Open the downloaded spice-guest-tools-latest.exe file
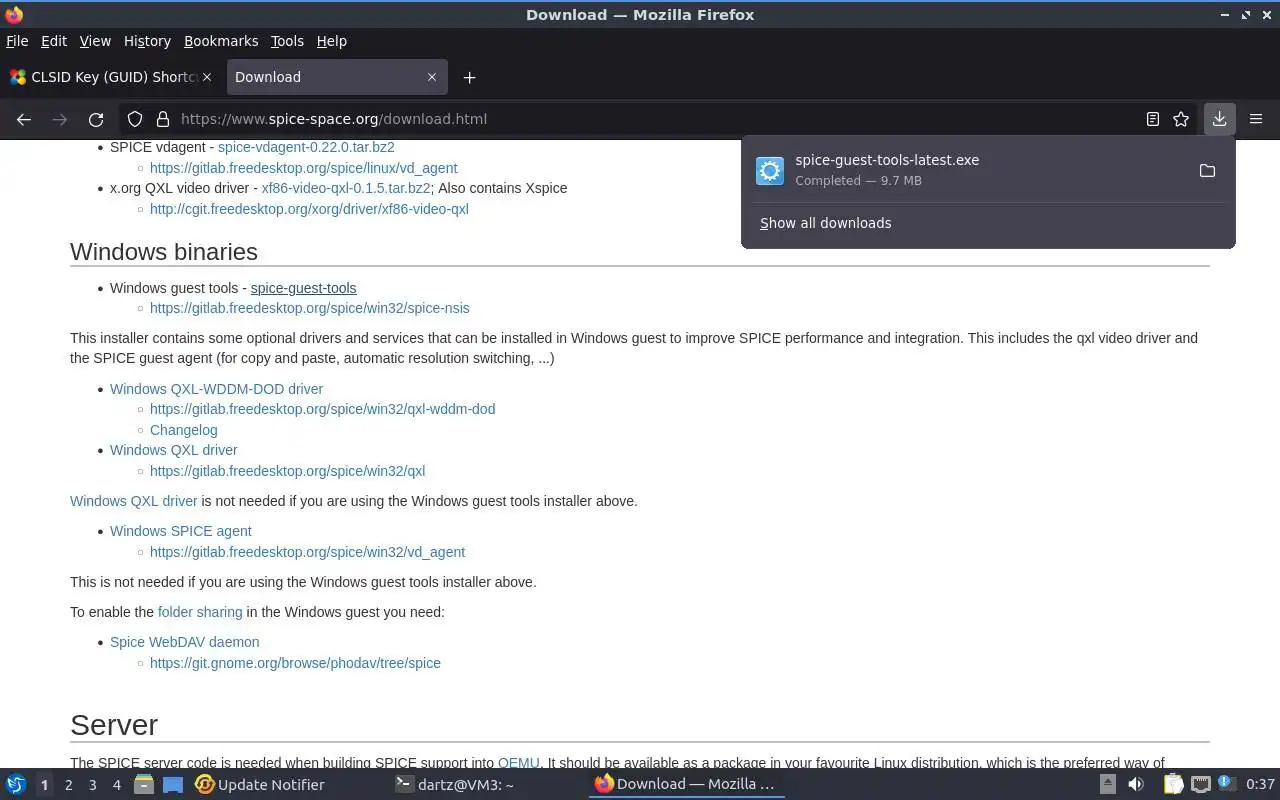 tap(970, 170)
